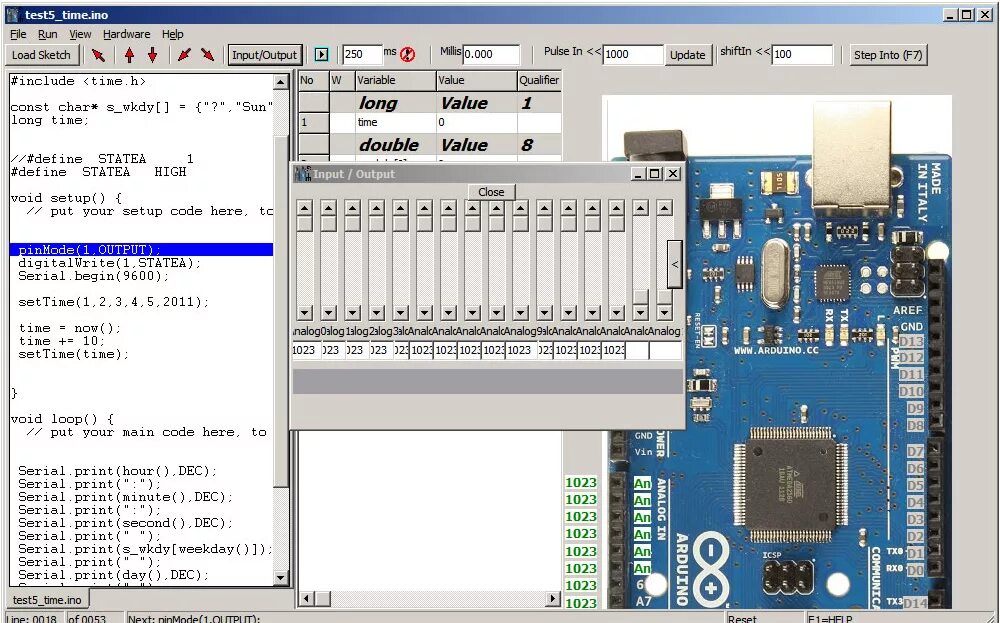Click the 'long' type group row
The width and height of the screenshot is (1000, 623).
(x=430, y=103)
